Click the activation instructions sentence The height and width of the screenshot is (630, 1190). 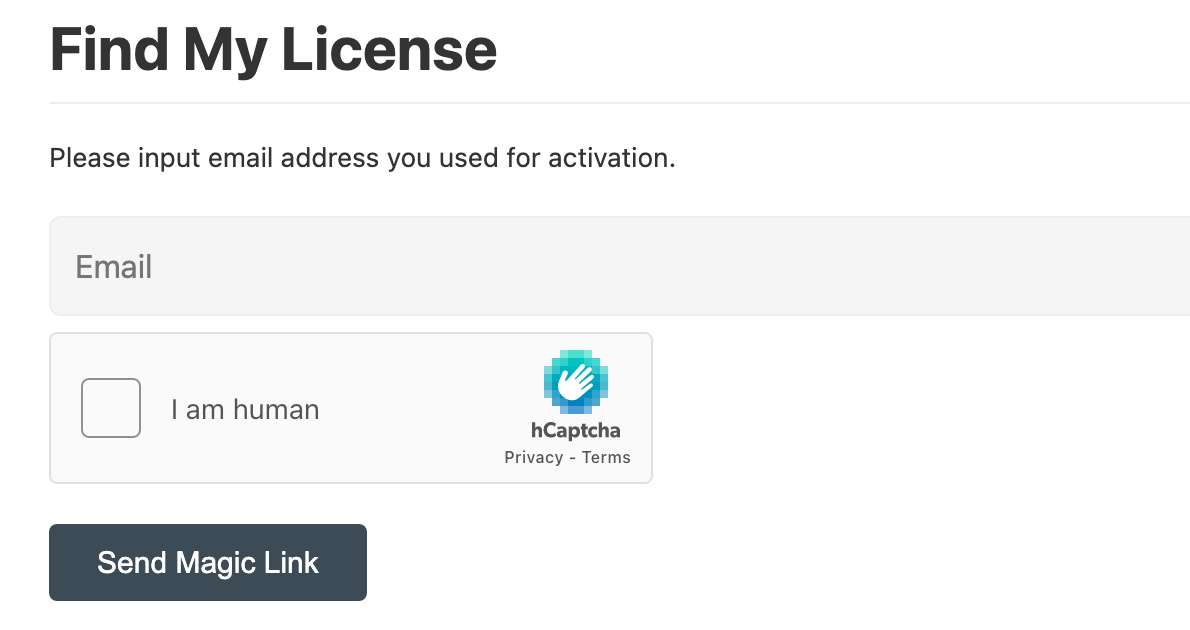362,157
